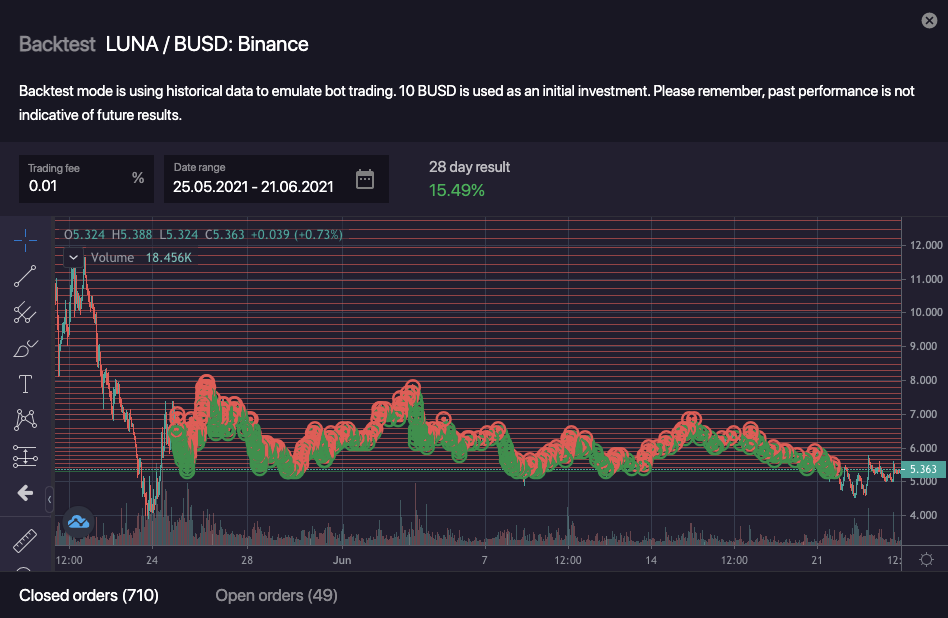Select the crosshair cursor tool
This screenshot has height=618, width=948.
click(25, 240)
